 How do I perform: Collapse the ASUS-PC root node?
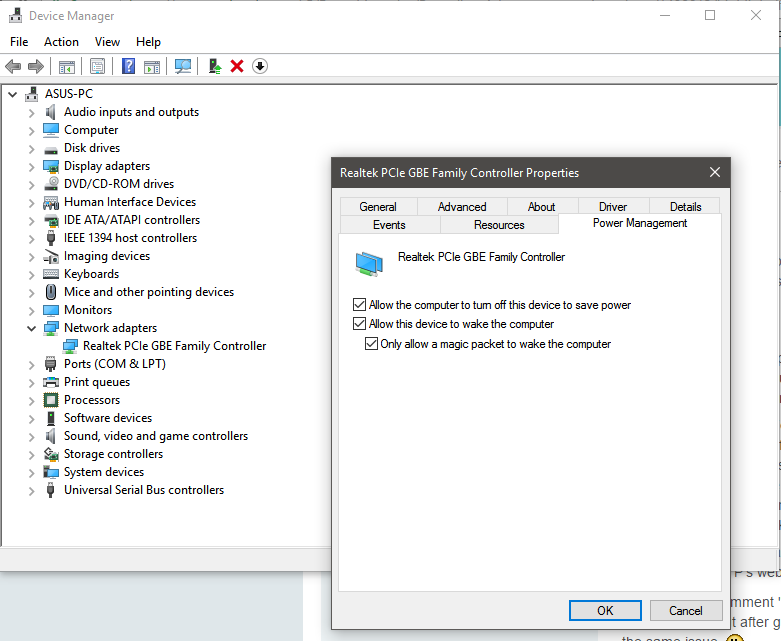(12, 94)
